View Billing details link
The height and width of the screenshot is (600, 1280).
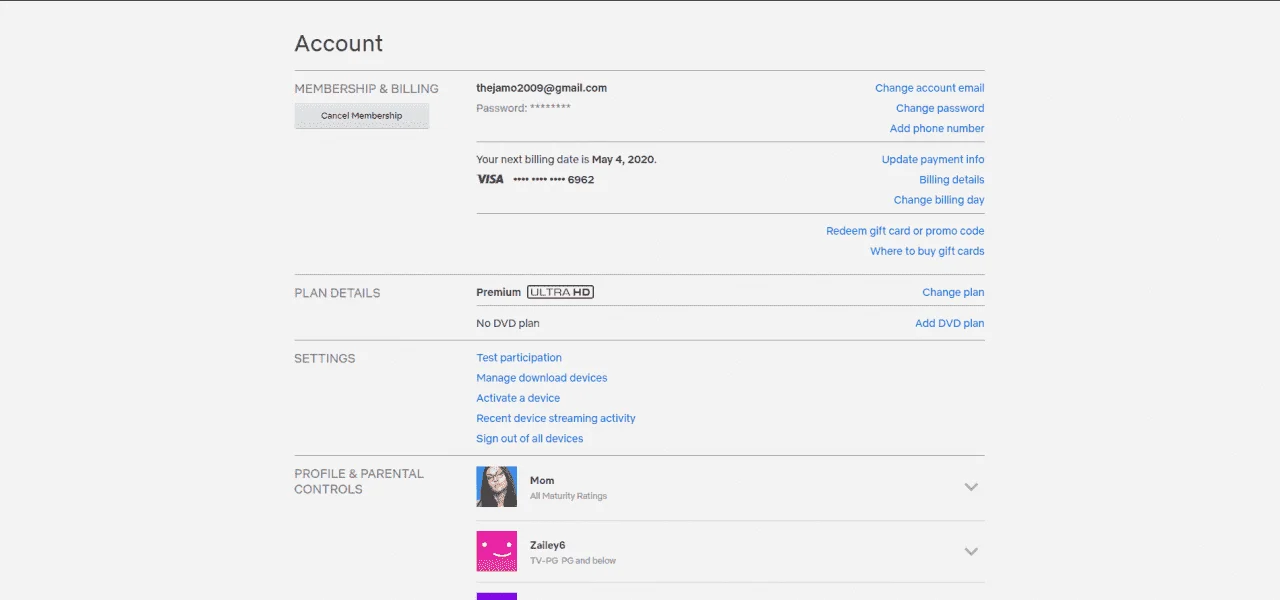[x=952, y=180]
